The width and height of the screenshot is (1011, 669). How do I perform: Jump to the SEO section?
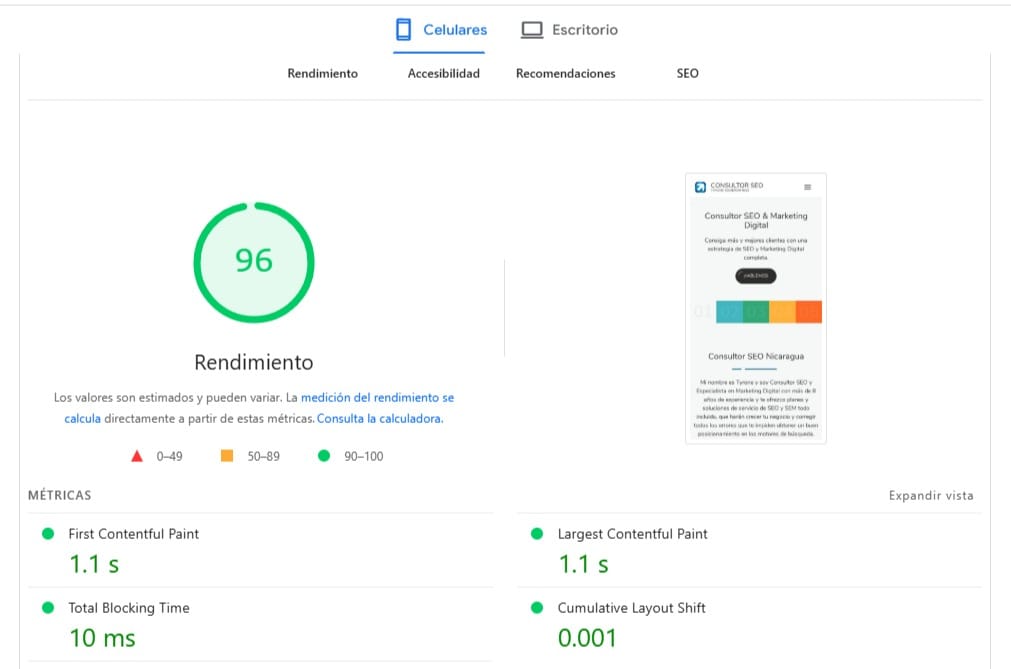(x=687, y=73)
